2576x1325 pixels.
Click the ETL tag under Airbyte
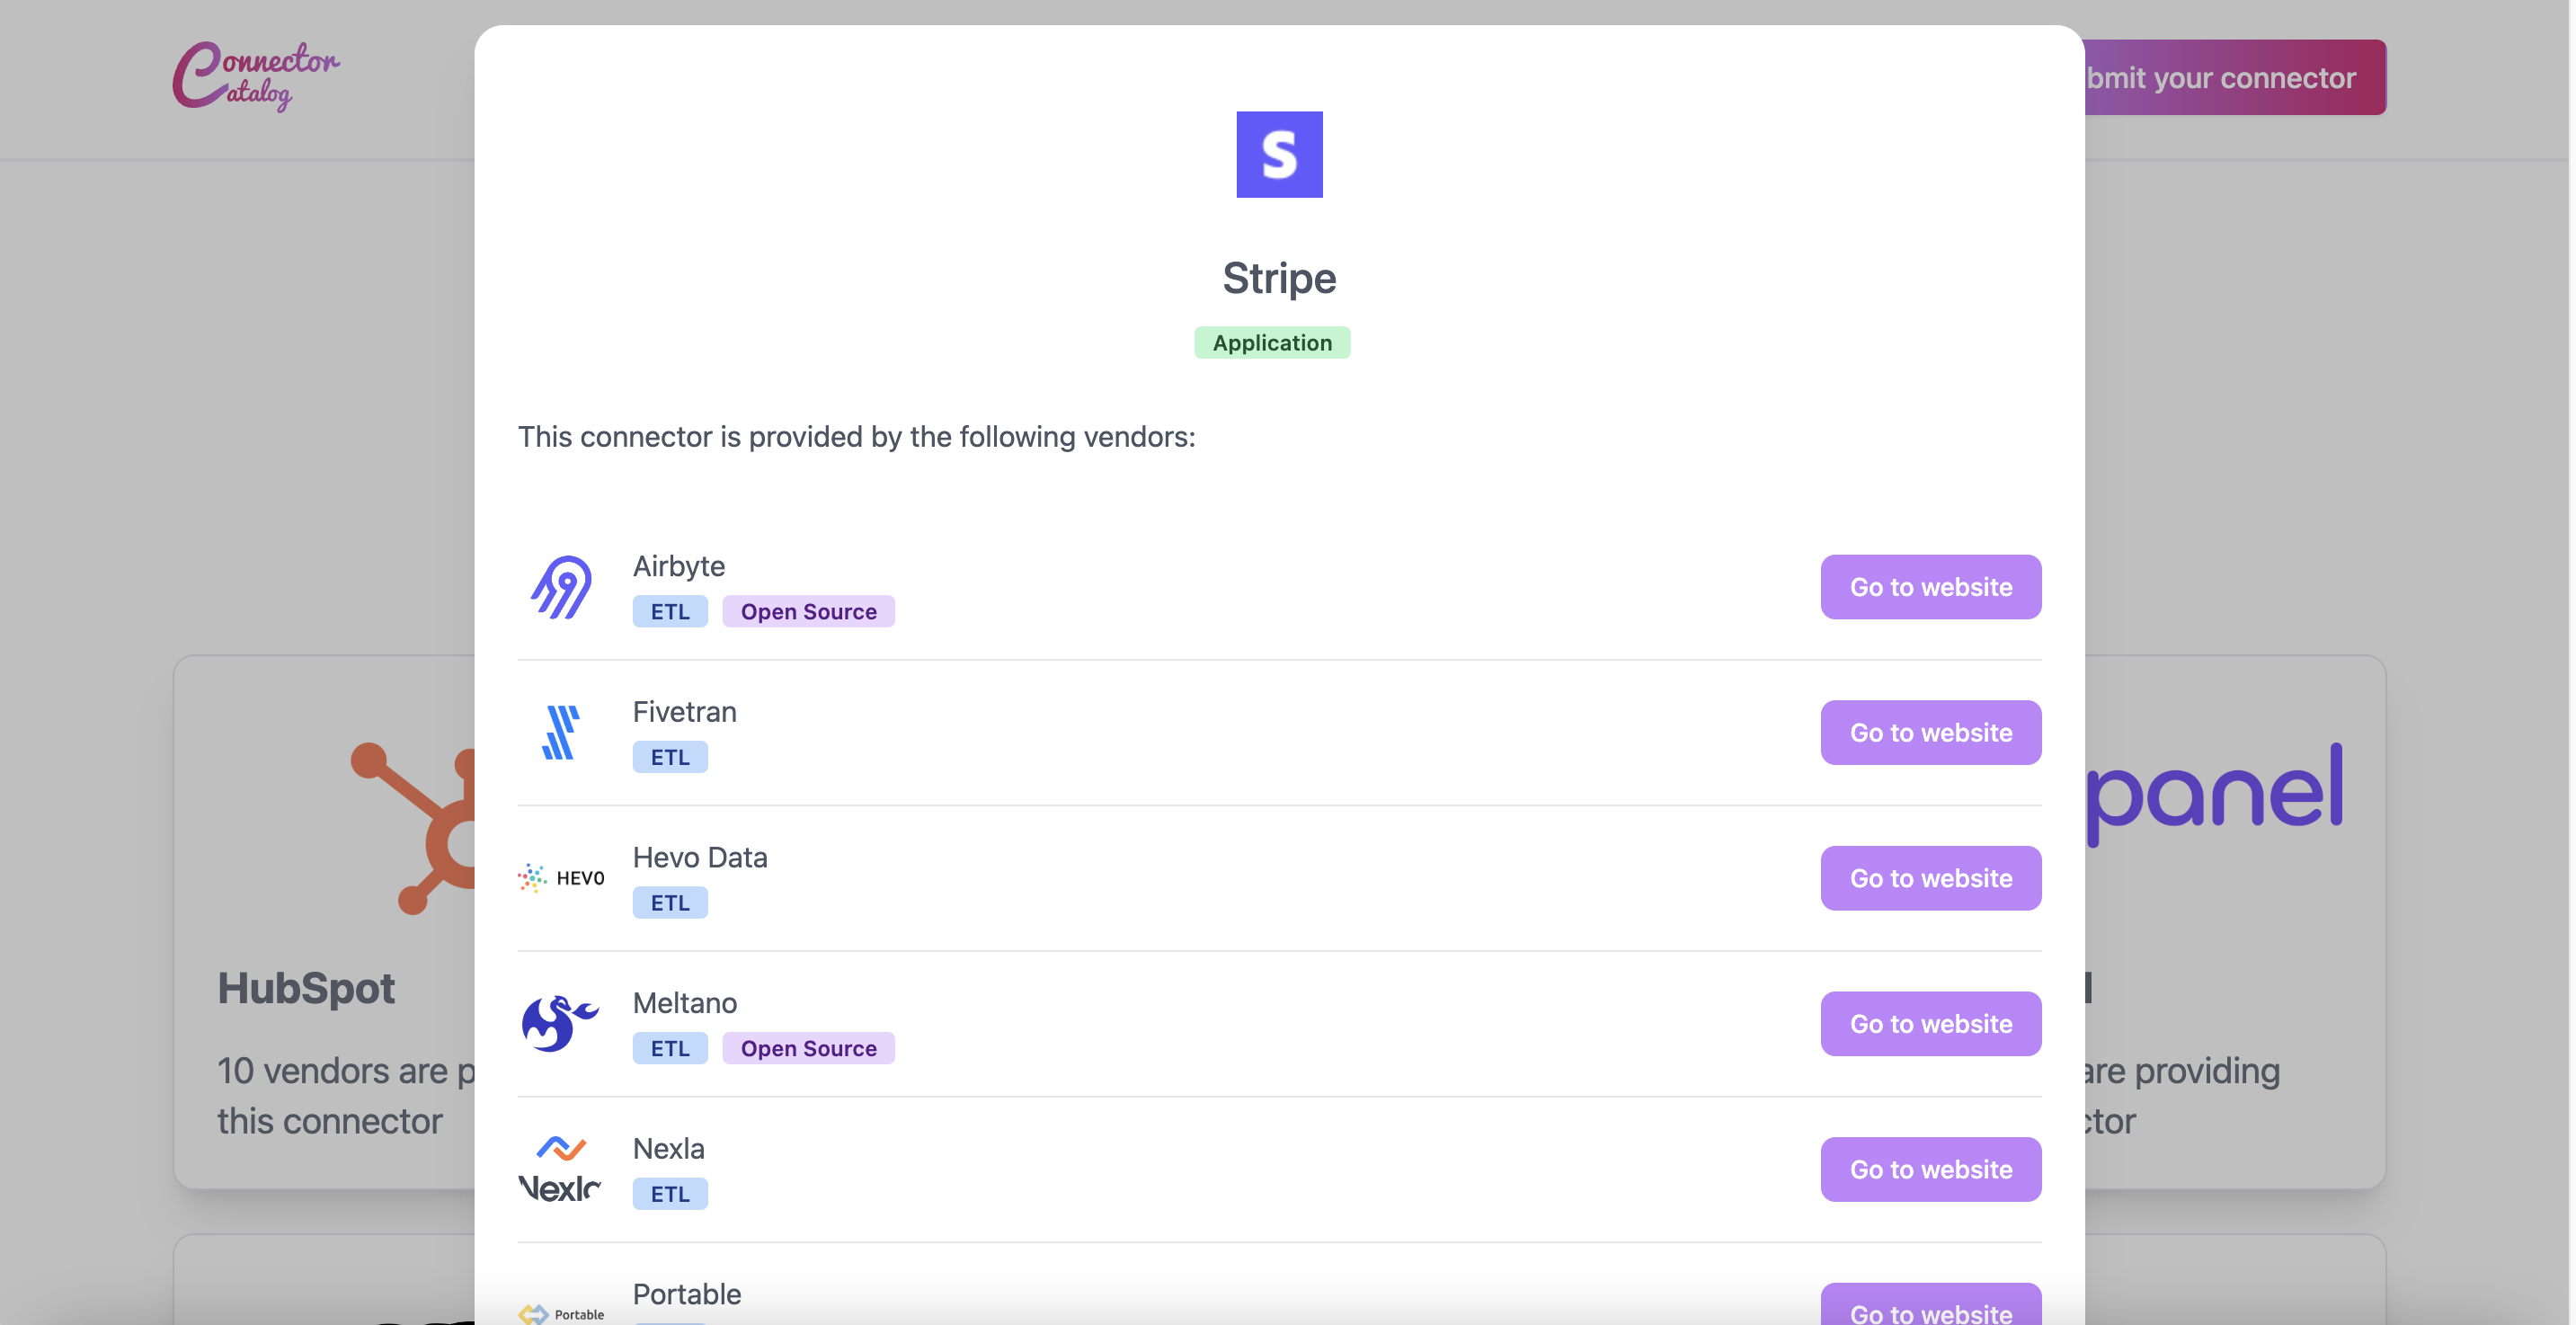click(x=670, y=611)
